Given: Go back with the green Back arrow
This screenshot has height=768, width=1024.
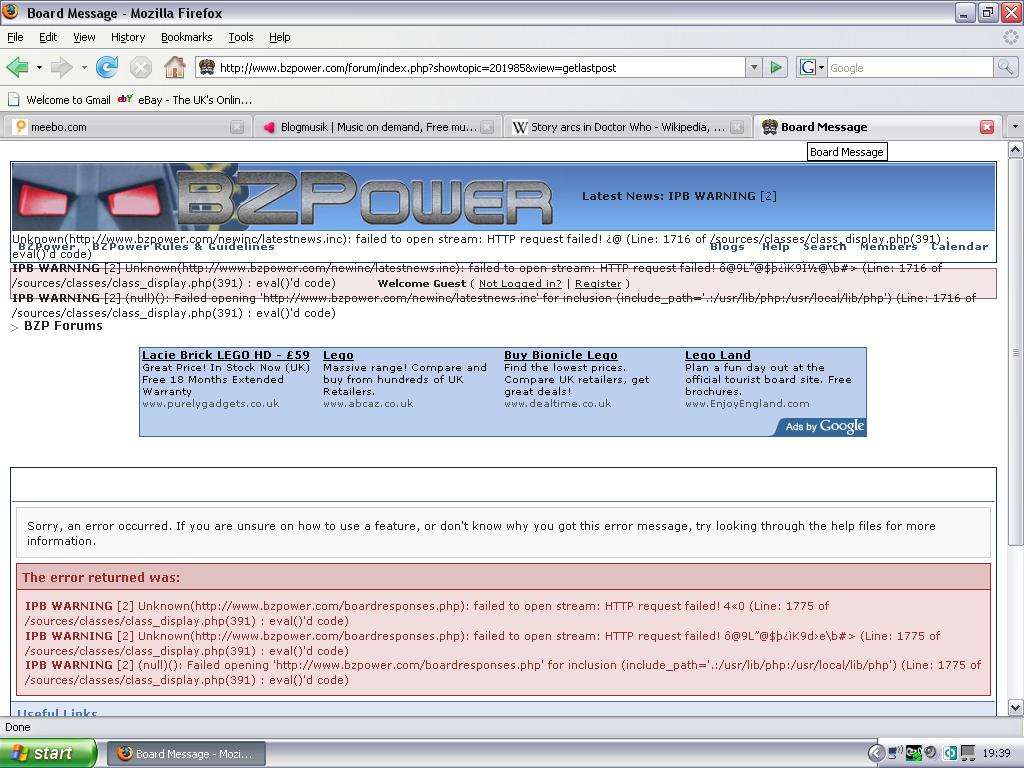Looking at the screenshot, I should pyautogui.click(x=17, y=67).
